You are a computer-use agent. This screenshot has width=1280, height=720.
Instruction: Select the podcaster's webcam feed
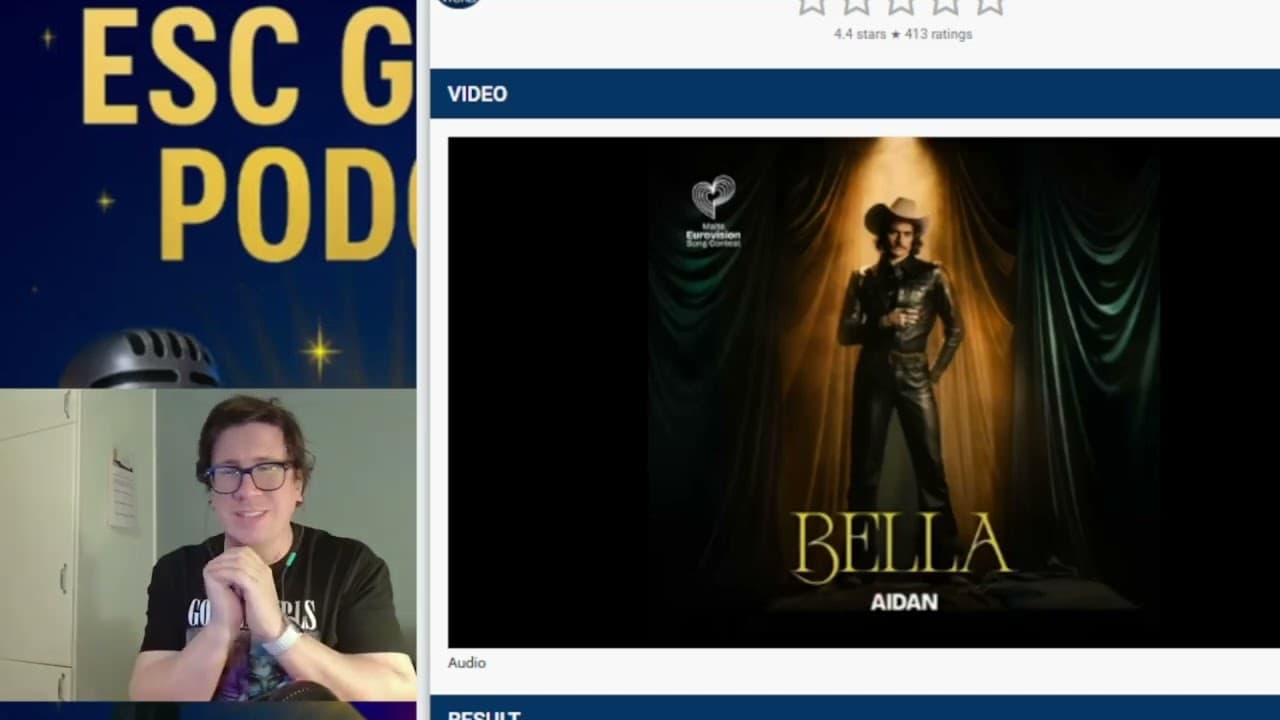208,545
